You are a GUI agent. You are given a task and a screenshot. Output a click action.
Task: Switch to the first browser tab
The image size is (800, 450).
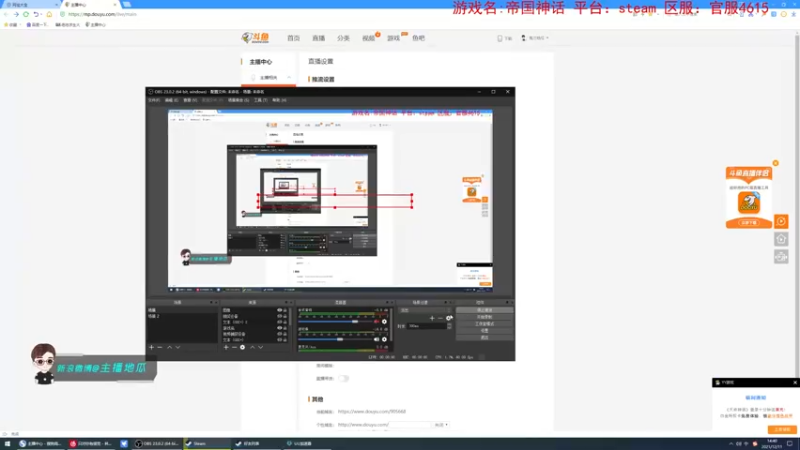[31, 4]
